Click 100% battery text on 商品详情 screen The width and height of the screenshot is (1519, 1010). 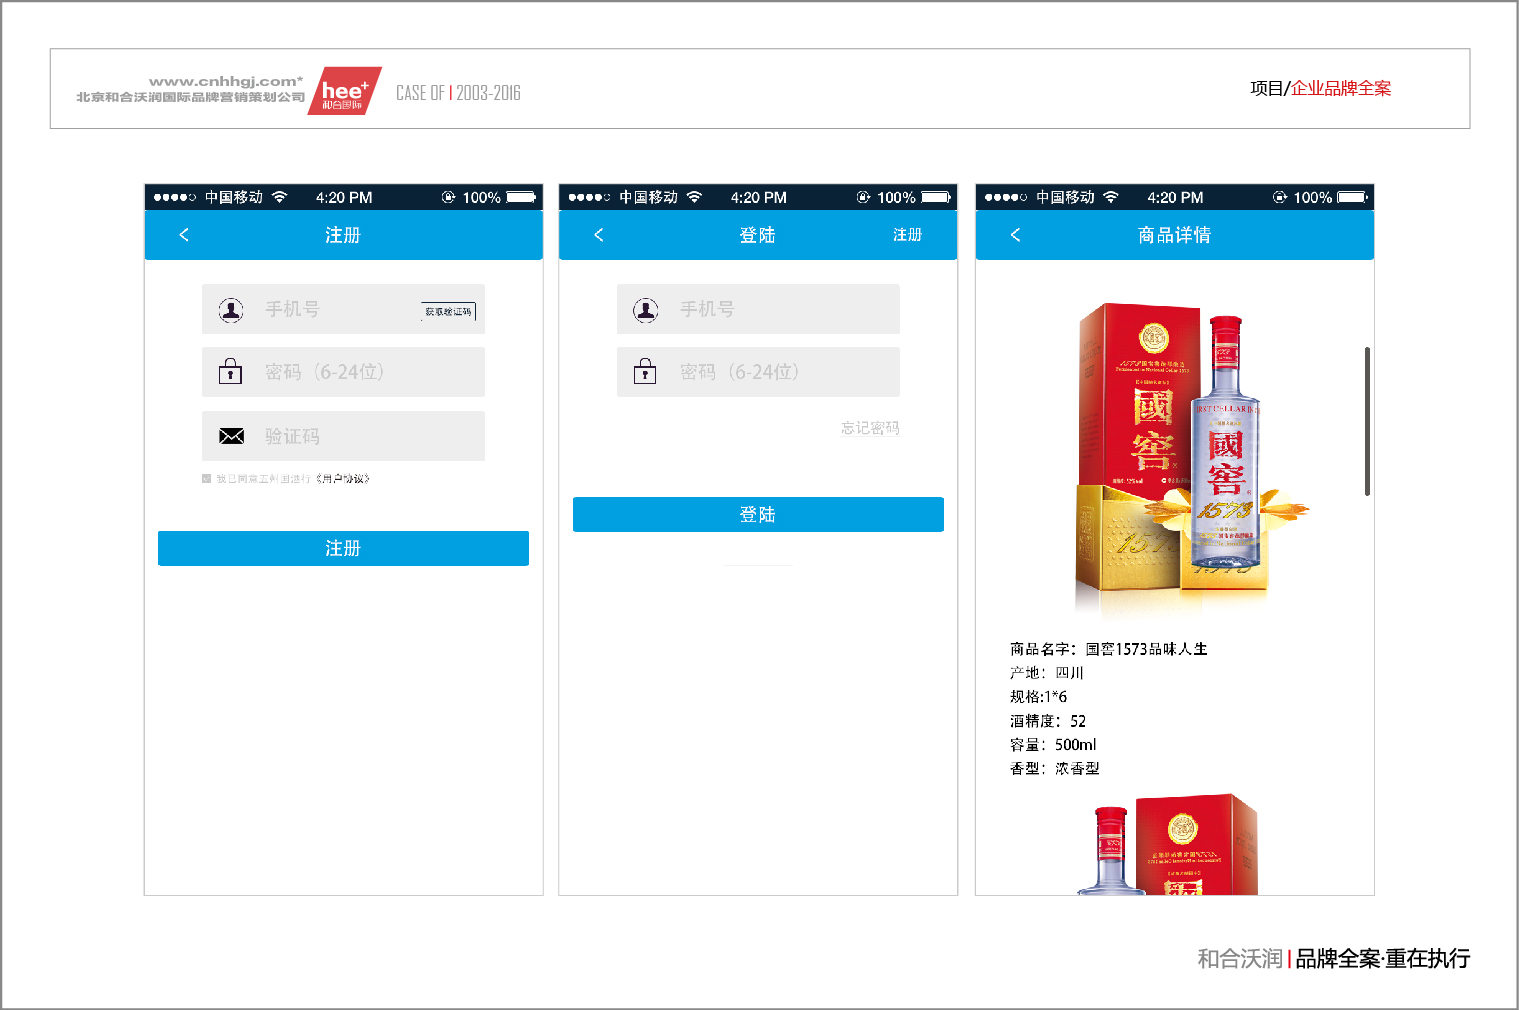pyautogui.click(x=1313, y=197)
